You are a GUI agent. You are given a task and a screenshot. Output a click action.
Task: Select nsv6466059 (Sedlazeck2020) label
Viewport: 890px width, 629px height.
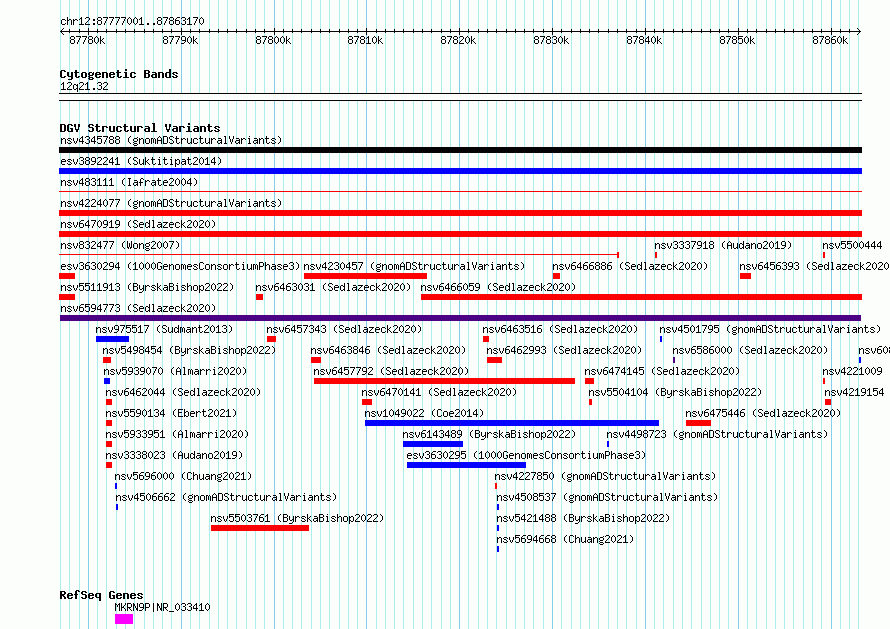point(498,287)
